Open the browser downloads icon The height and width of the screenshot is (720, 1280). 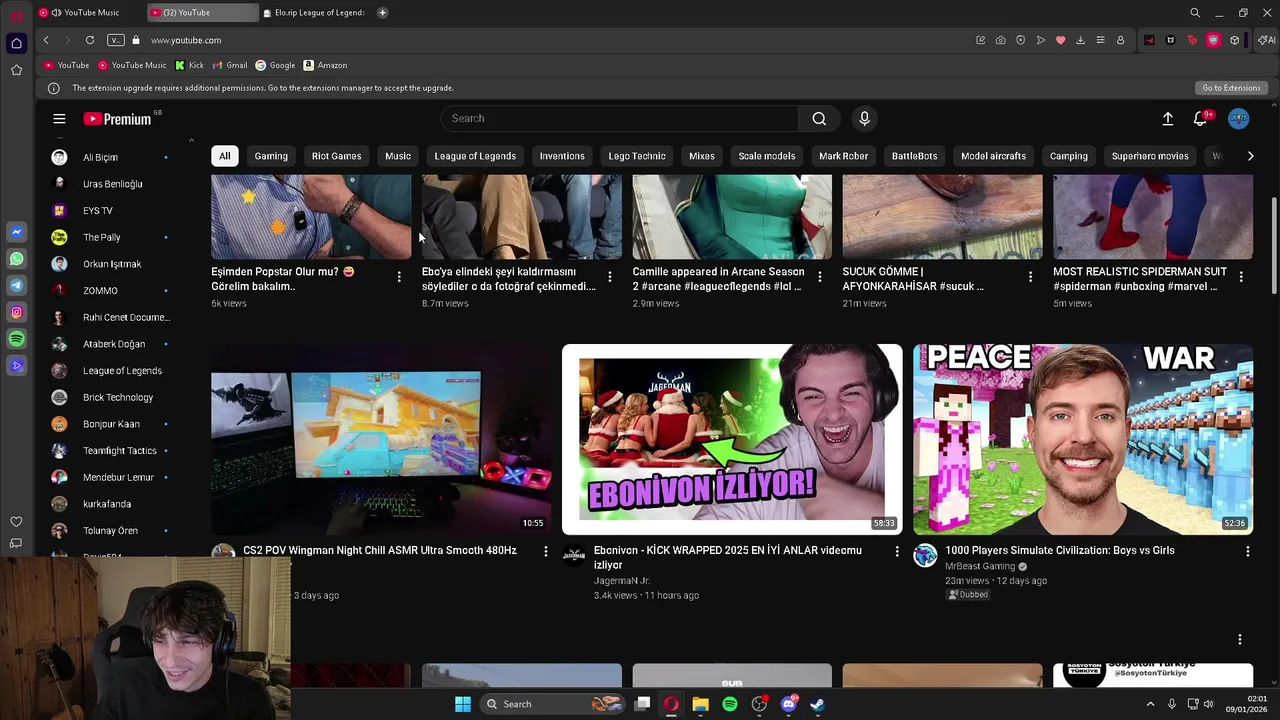coord(1080,40)
